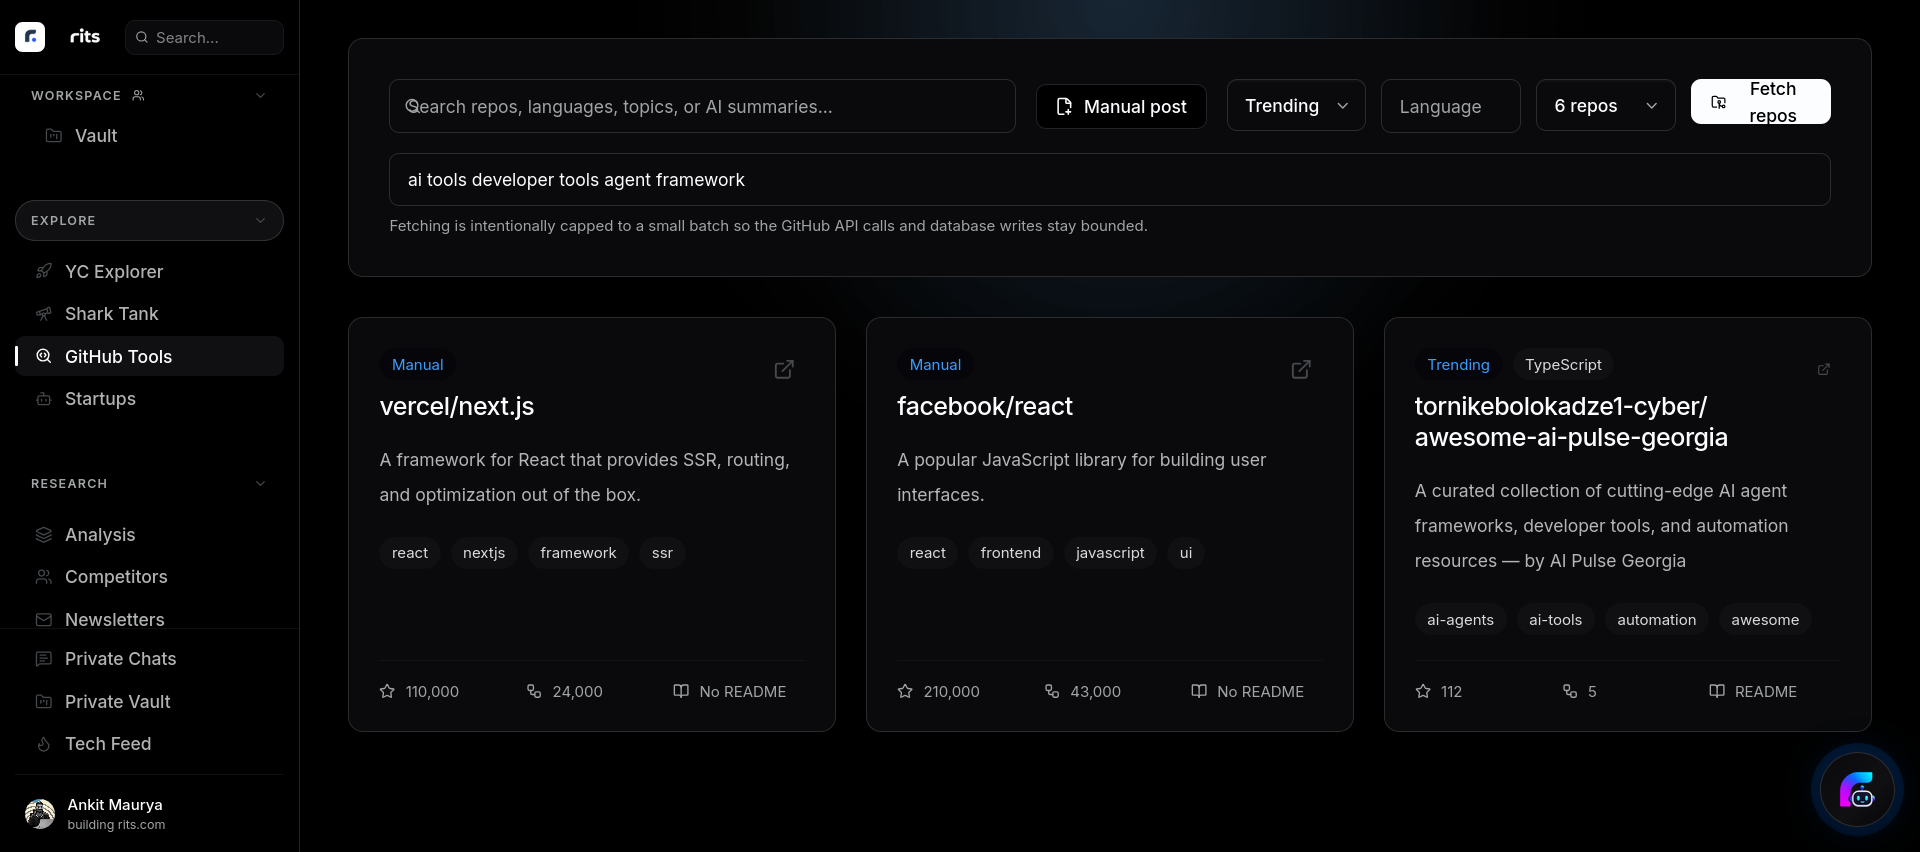Select GitHub Tools in sidebar
The height and width of the screenshot is (852, 1920).
[150, 357]
